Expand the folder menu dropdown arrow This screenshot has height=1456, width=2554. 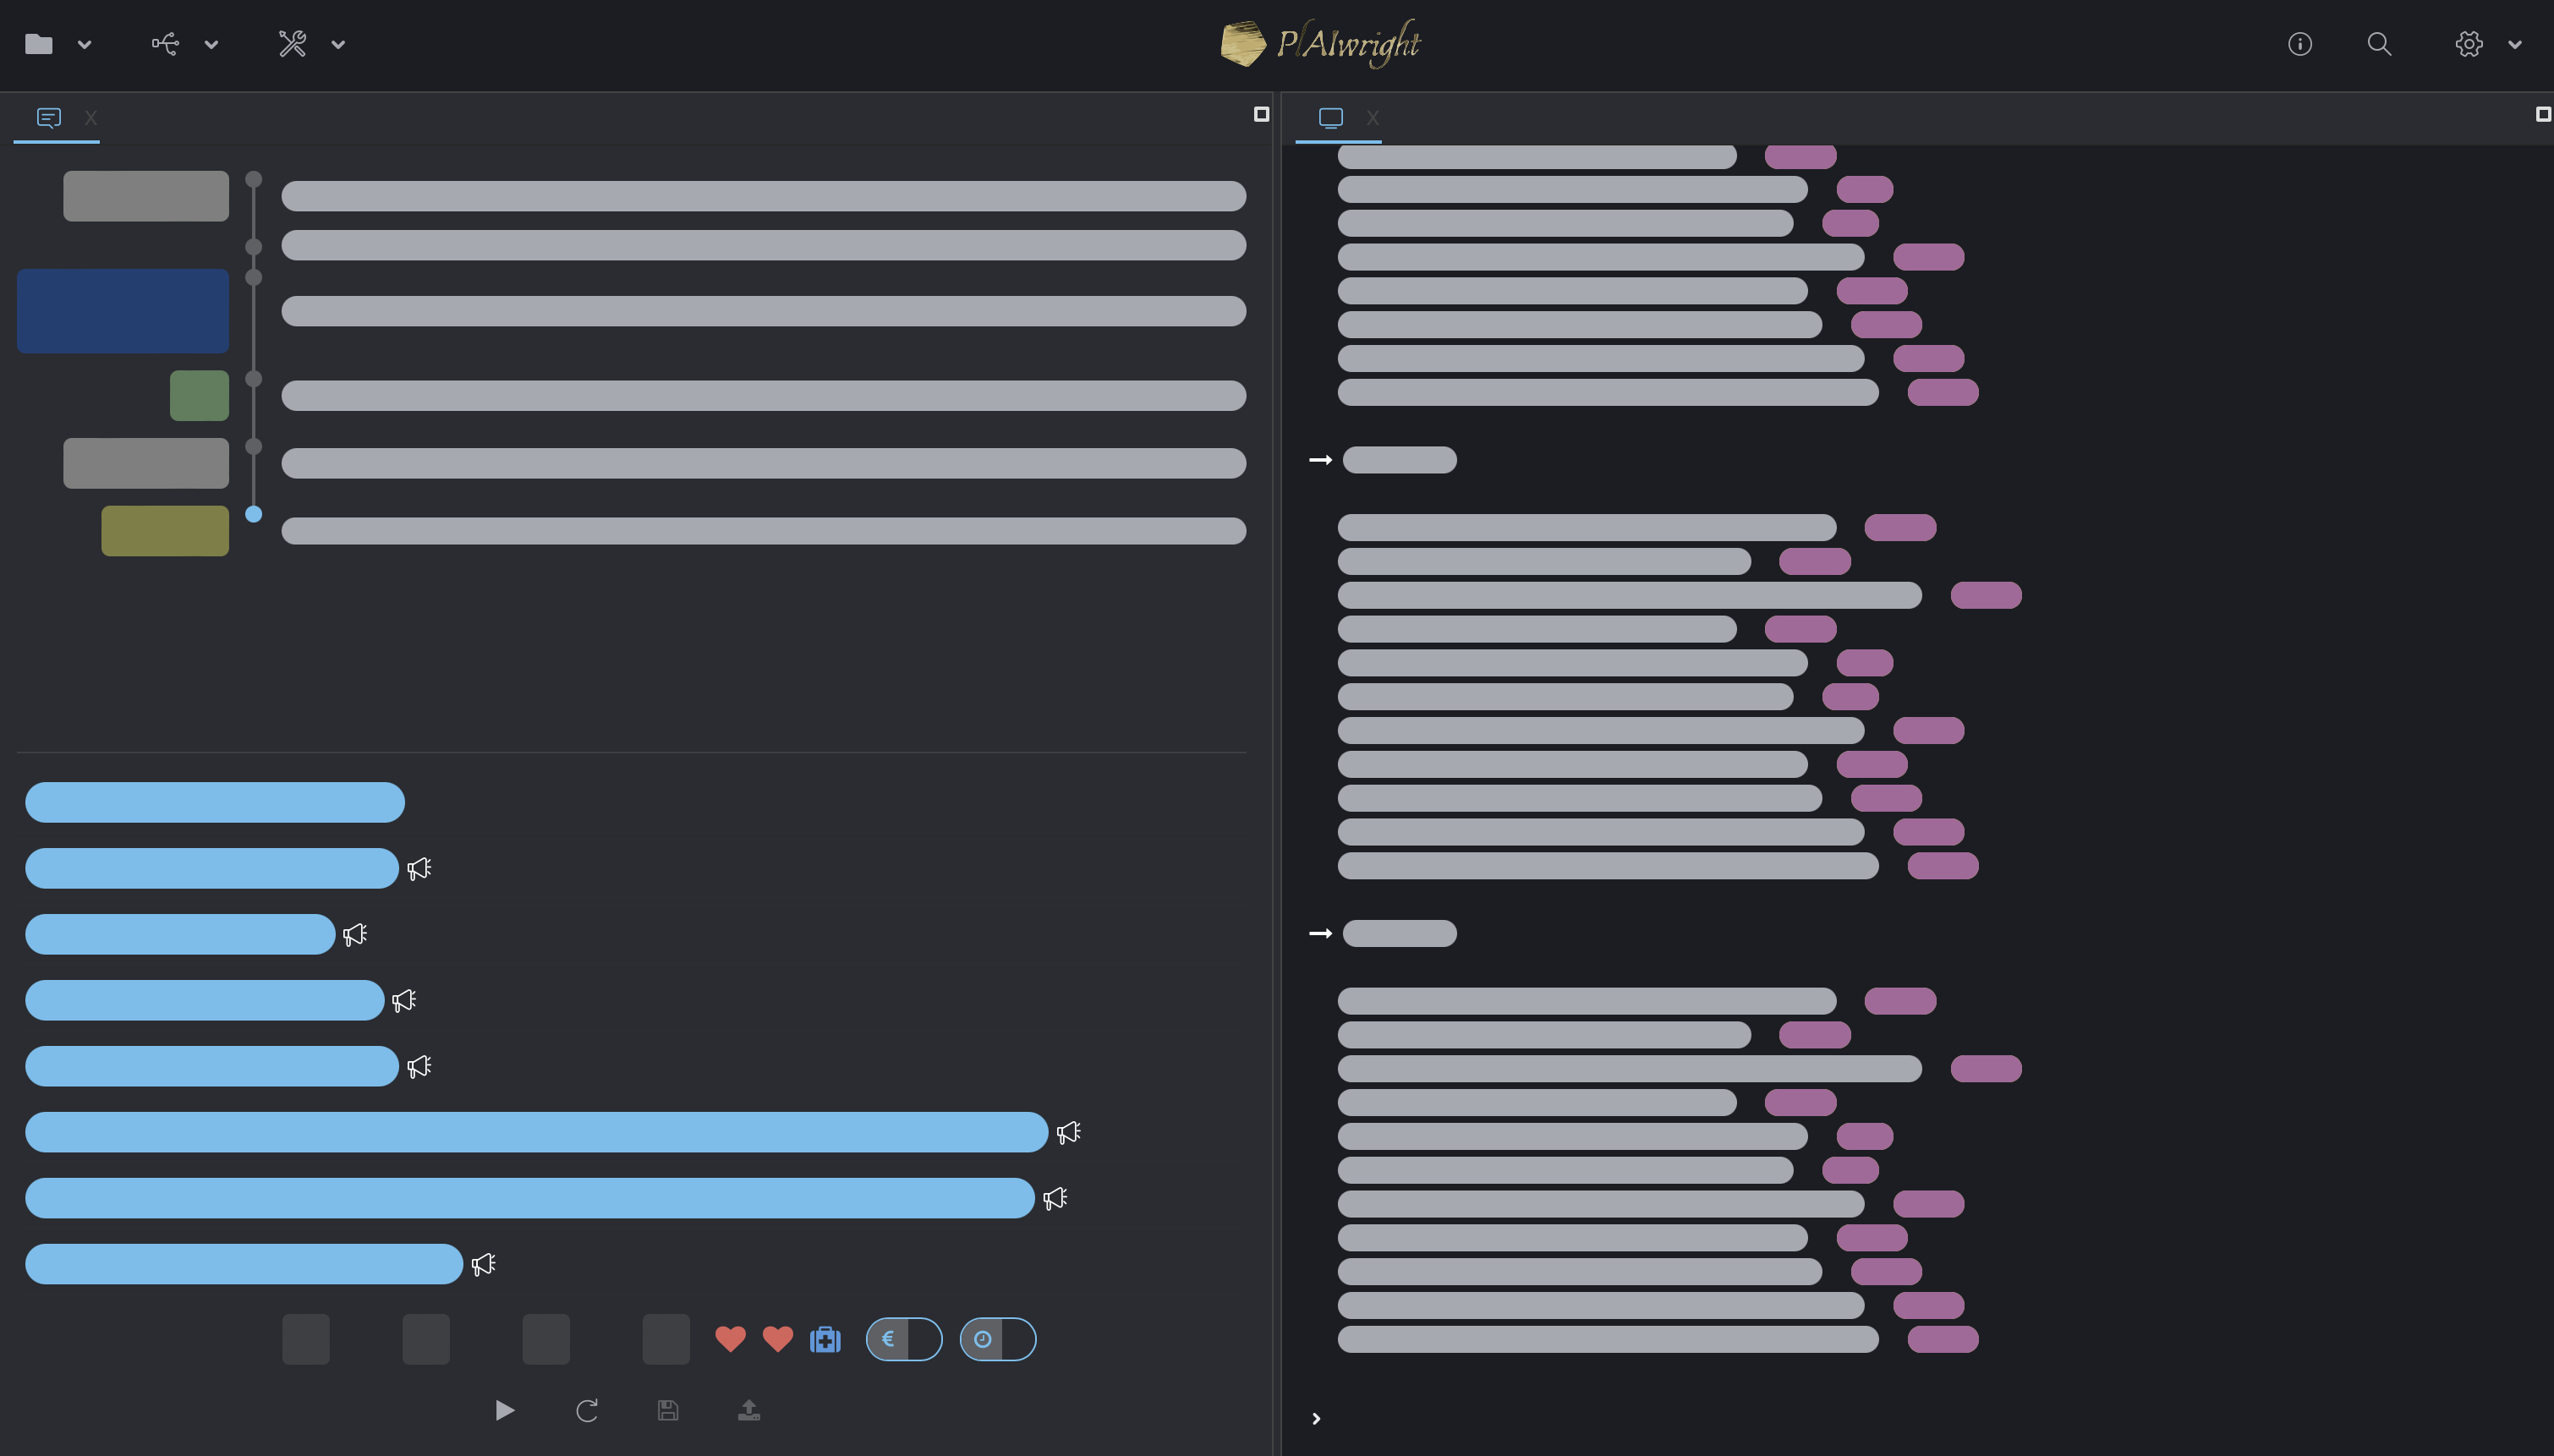click(85, 44)
